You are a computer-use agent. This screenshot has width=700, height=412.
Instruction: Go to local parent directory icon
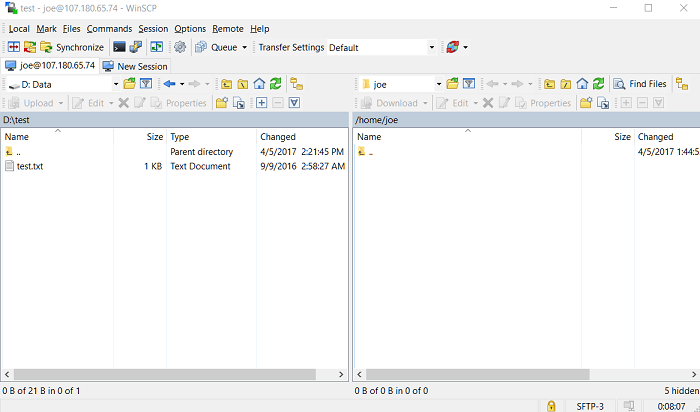tap(227, 84)
